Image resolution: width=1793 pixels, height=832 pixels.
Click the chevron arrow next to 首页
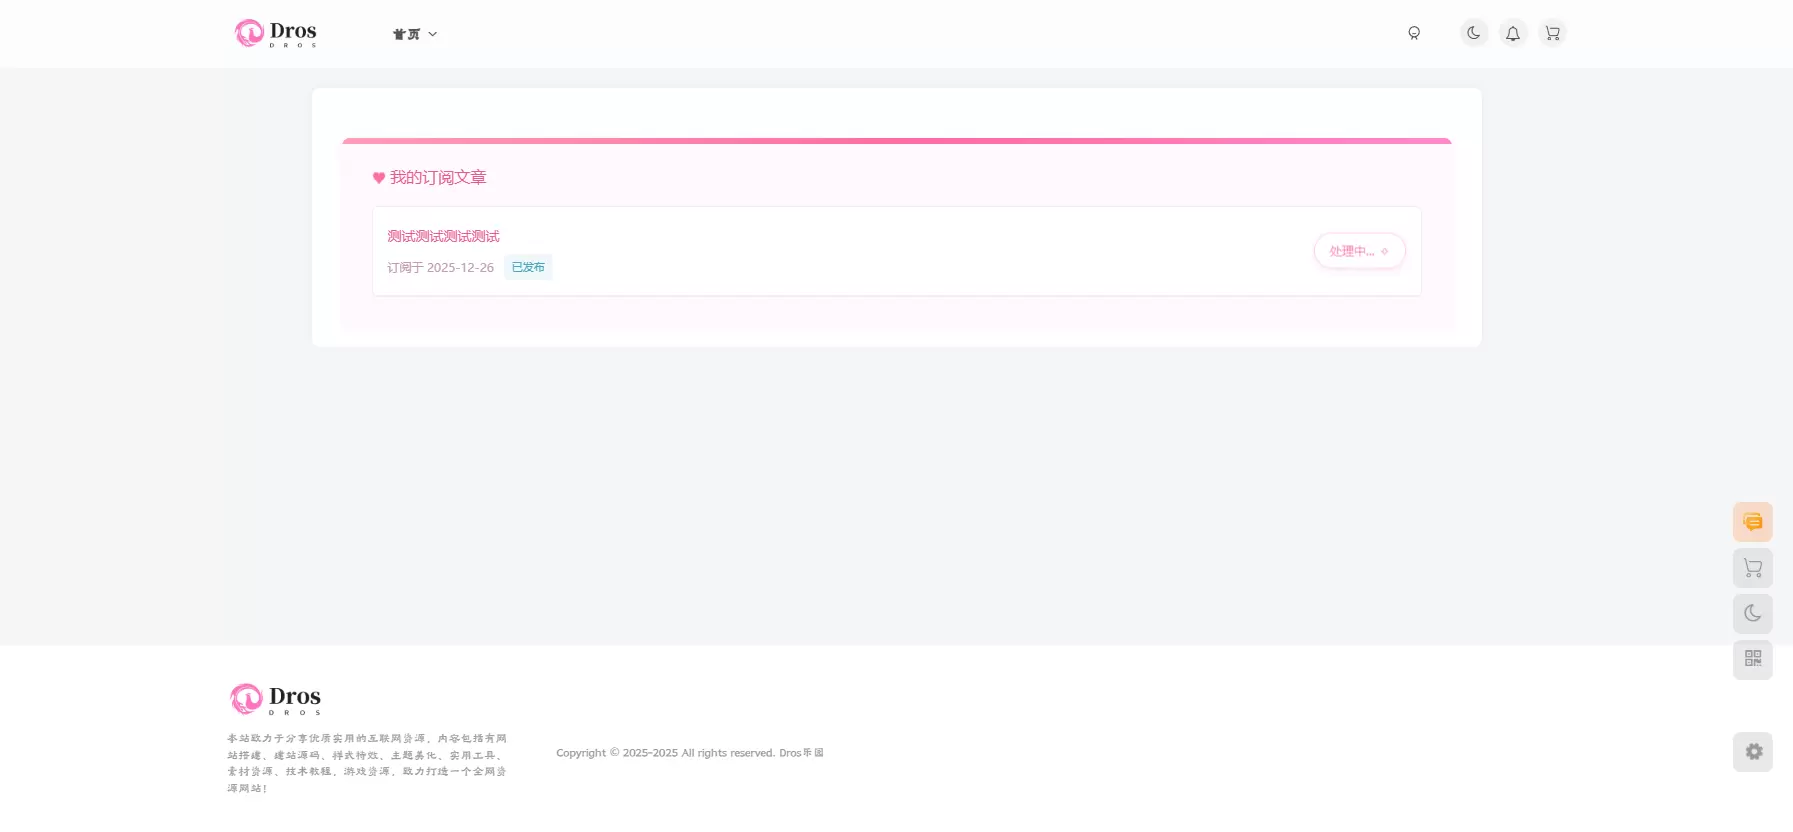(x=433, y=34)
